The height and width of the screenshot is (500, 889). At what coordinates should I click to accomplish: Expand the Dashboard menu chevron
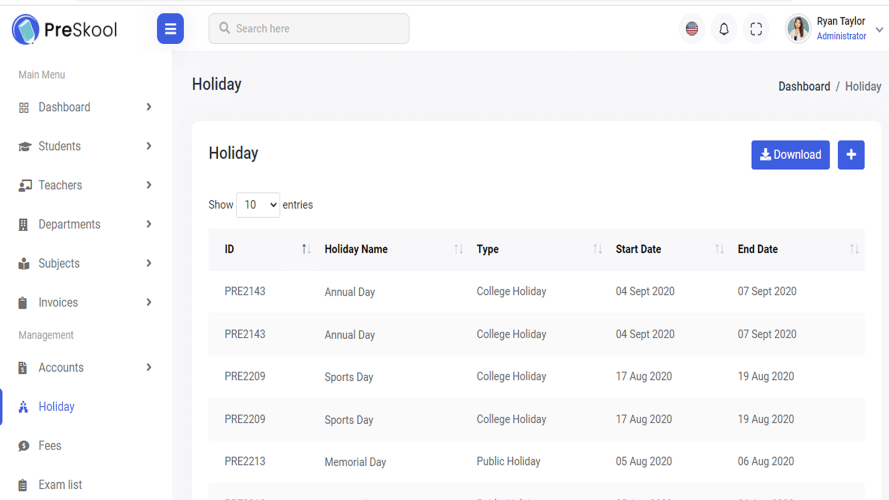(149, 107)
